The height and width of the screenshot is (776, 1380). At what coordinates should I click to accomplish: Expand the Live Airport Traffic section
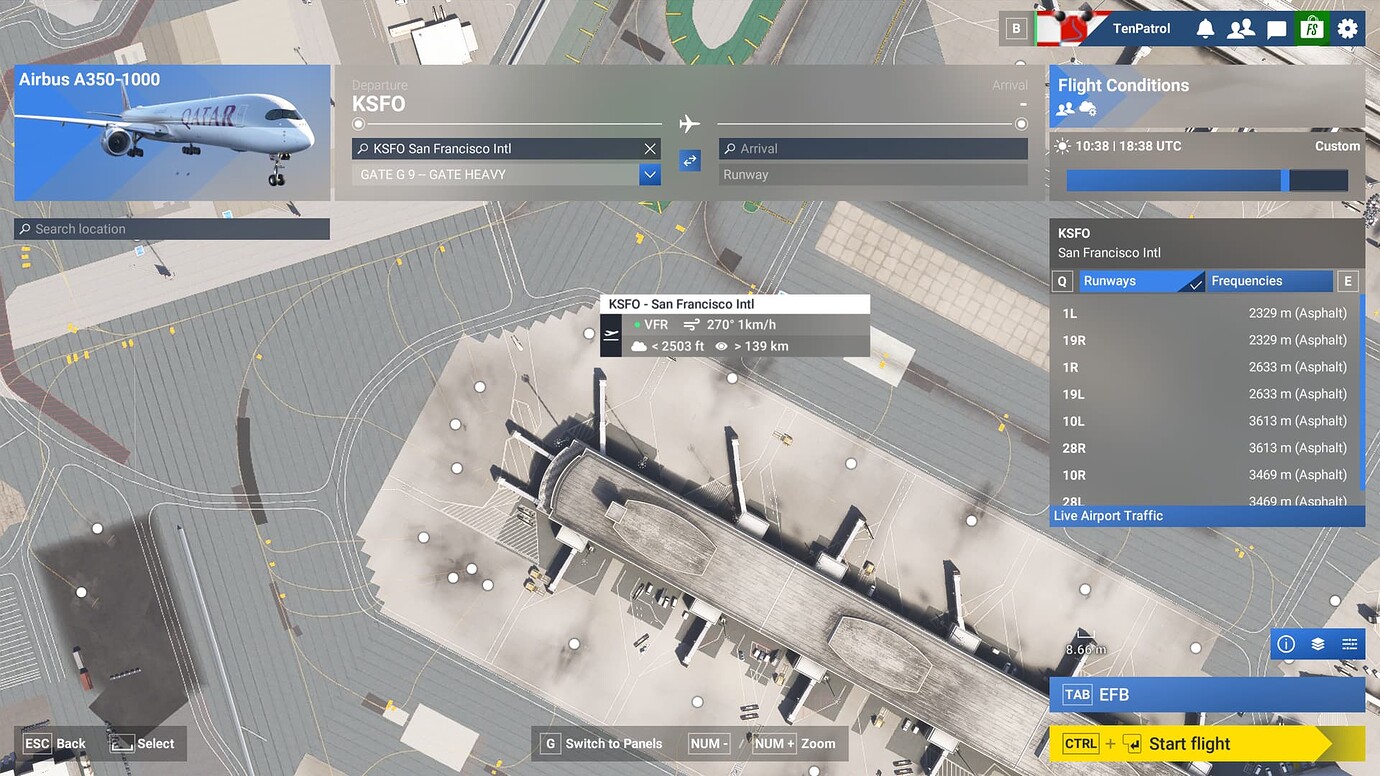point(1206,516)
